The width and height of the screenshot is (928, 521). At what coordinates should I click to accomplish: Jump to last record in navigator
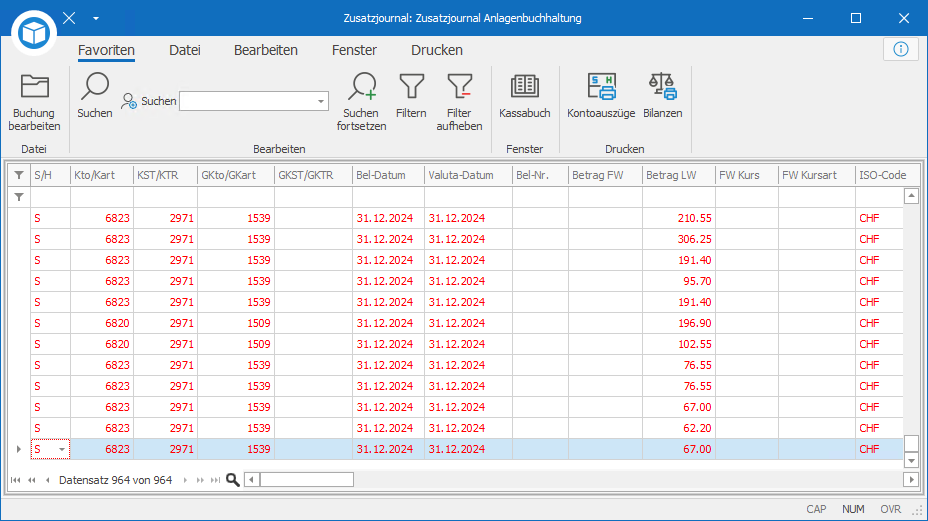coord(215,480)
